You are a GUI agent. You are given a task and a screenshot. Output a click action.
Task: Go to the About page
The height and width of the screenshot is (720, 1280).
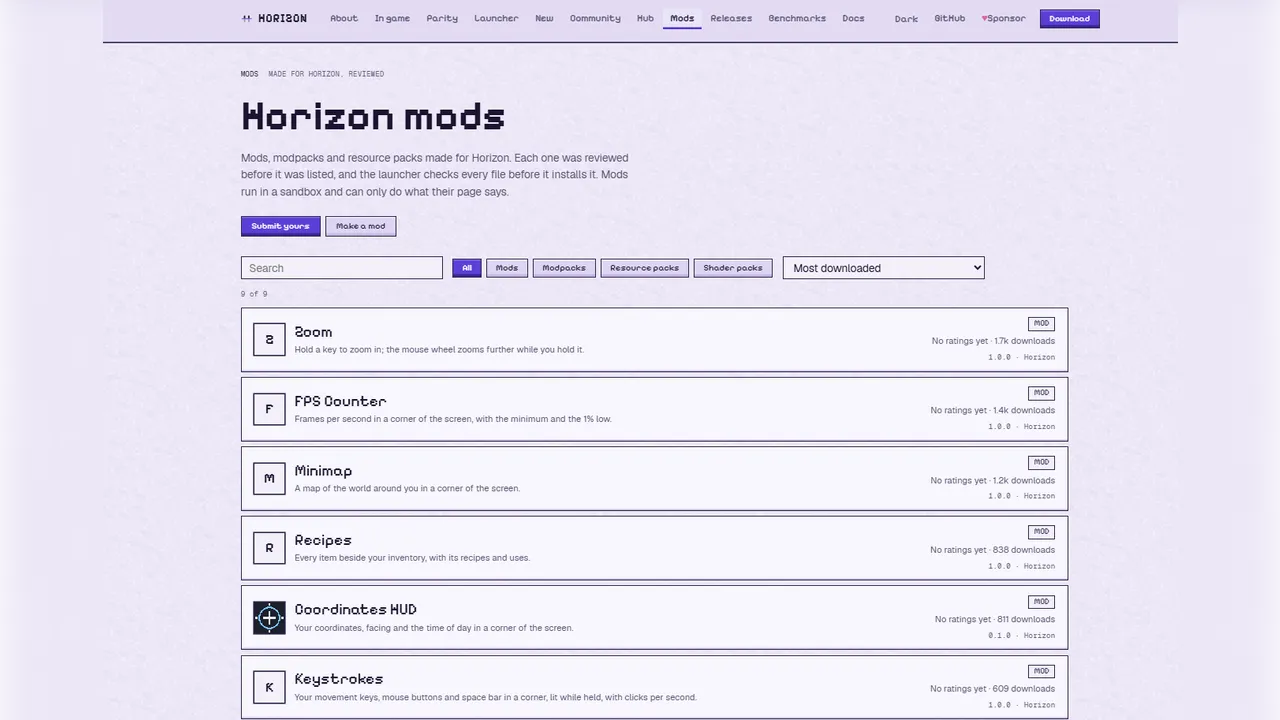tap(344, 19)
